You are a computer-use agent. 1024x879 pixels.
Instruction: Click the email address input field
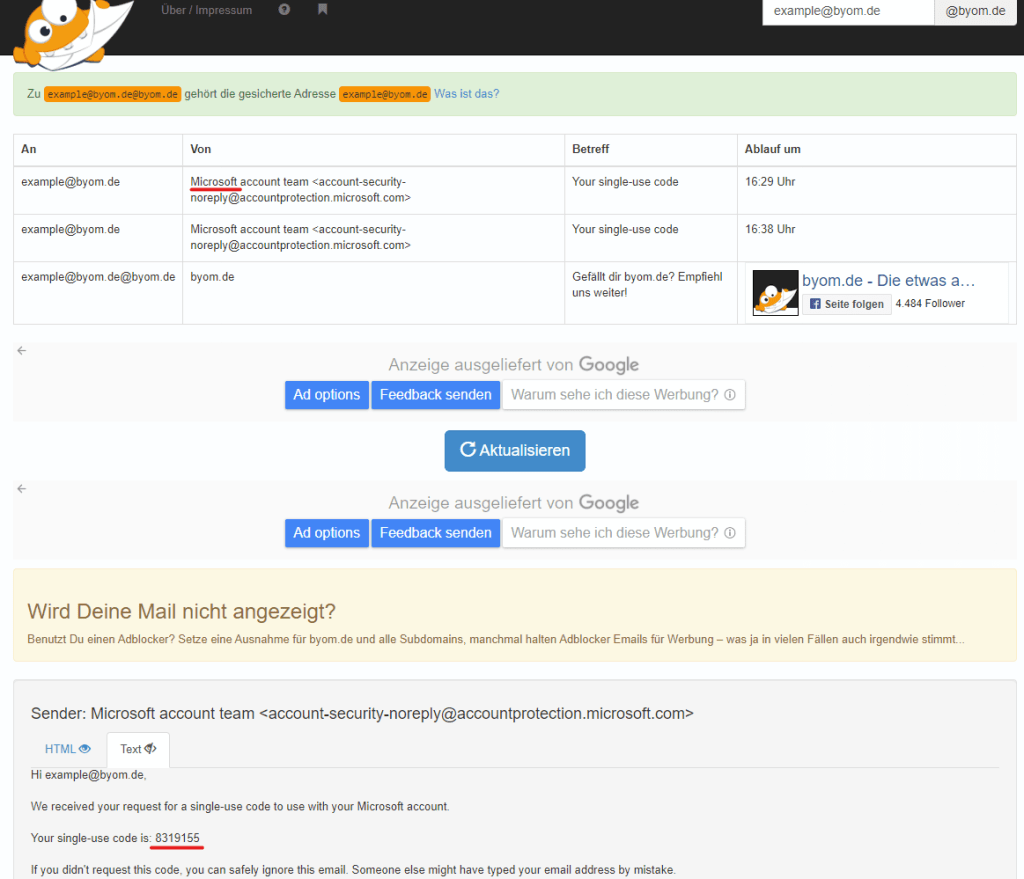pyautogui.click(x=847, y=11)
